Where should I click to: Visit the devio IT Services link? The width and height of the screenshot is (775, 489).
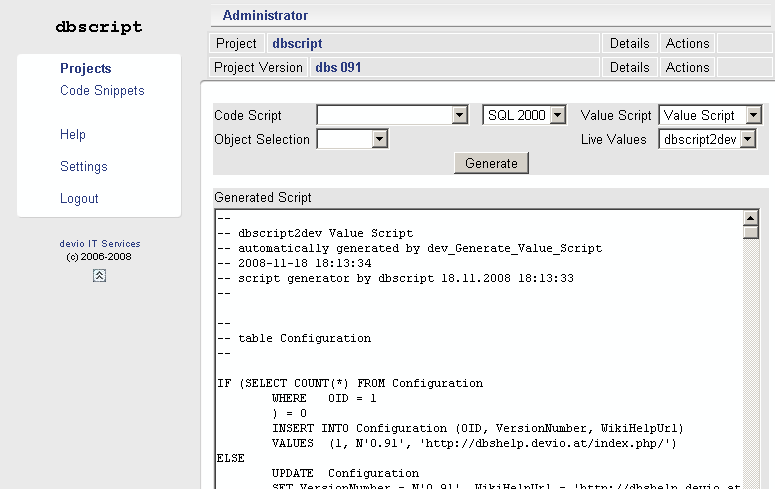[x=100, y=244]
